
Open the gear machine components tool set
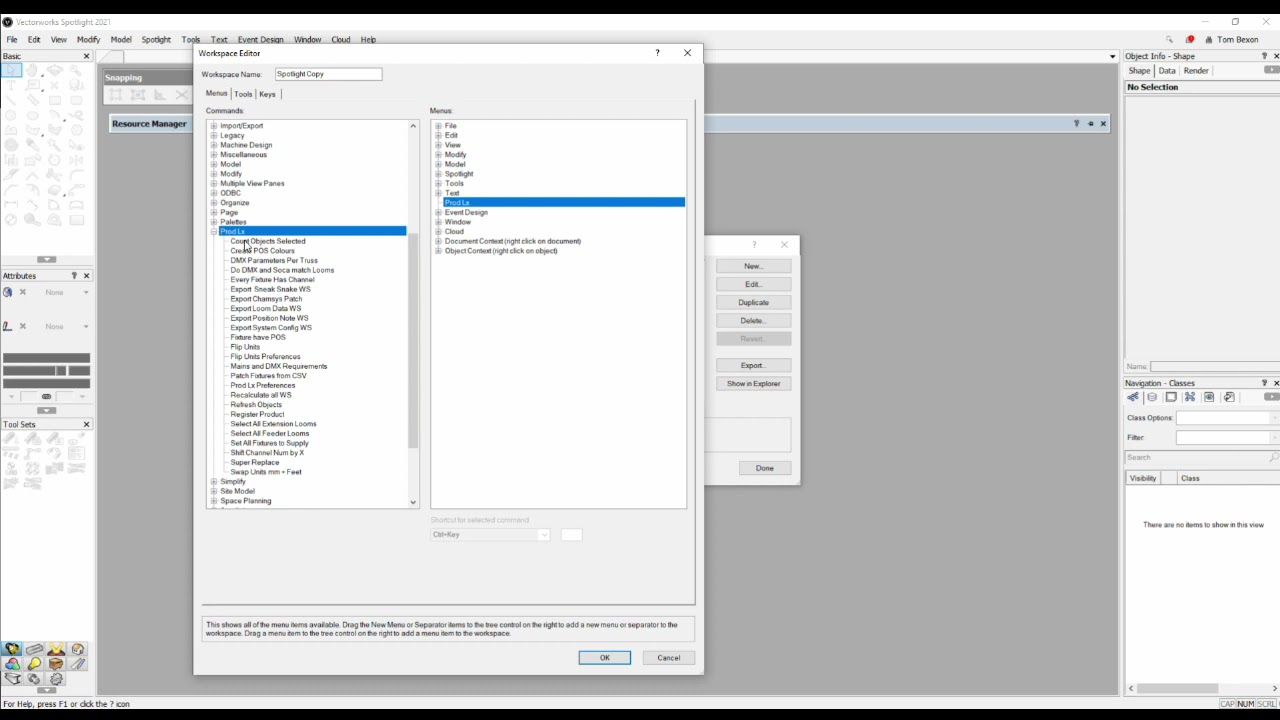point(56,679)
